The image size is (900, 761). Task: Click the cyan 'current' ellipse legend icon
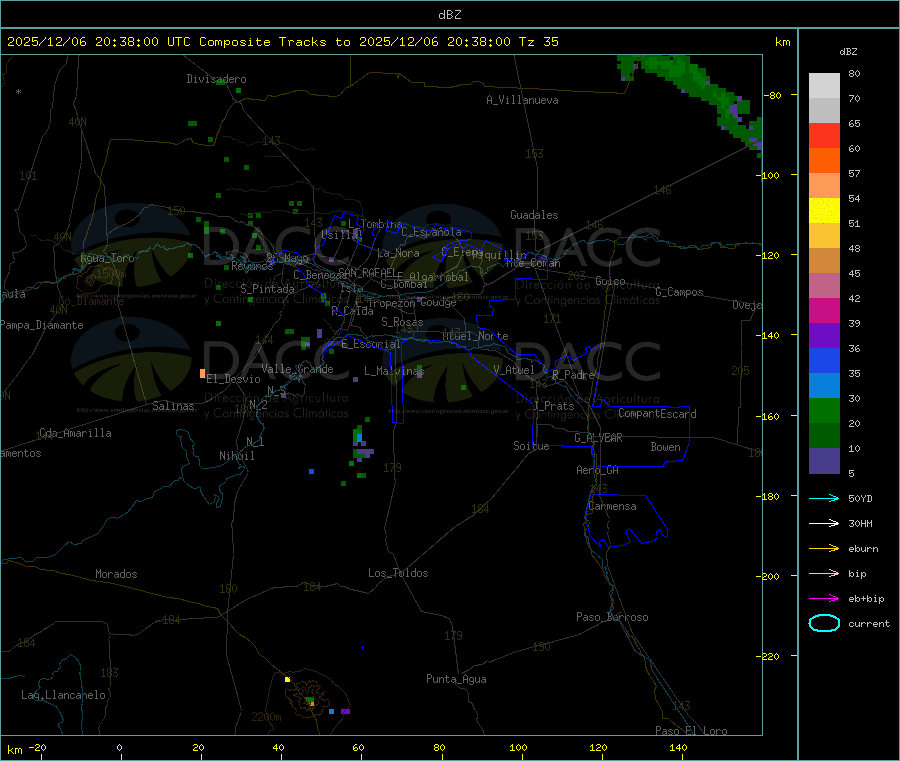tap(824, 623)
